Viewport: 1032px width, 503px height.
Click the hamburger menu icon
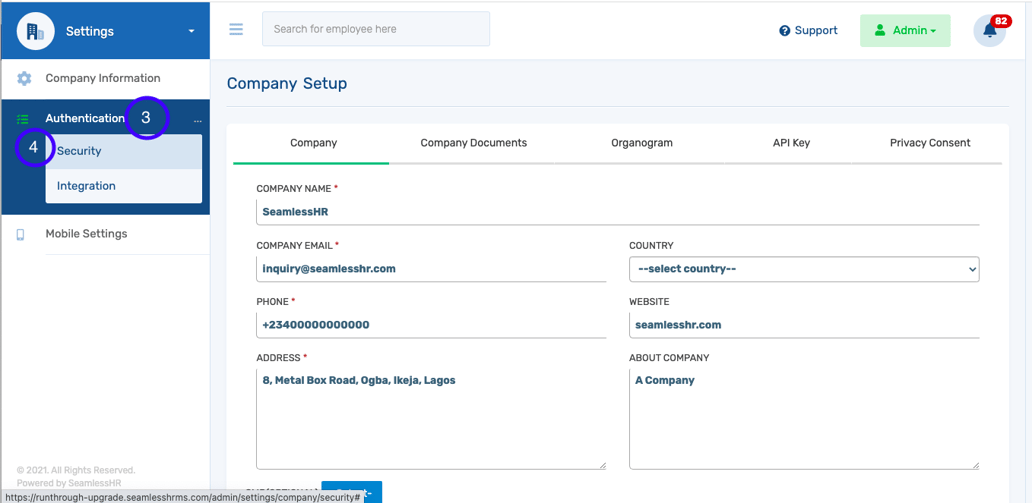[236, 30]
